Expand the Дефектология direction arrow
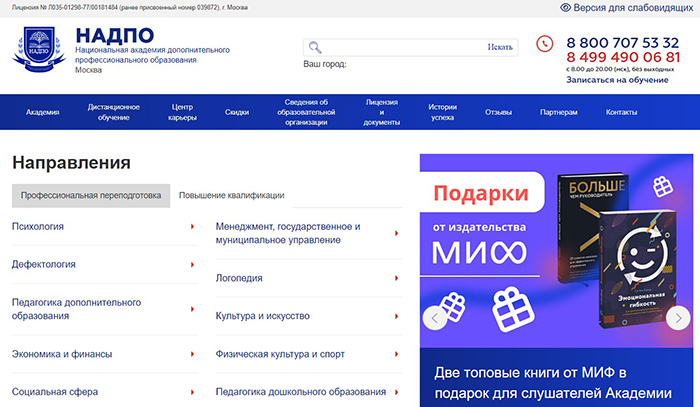 [x=192, y=265]
